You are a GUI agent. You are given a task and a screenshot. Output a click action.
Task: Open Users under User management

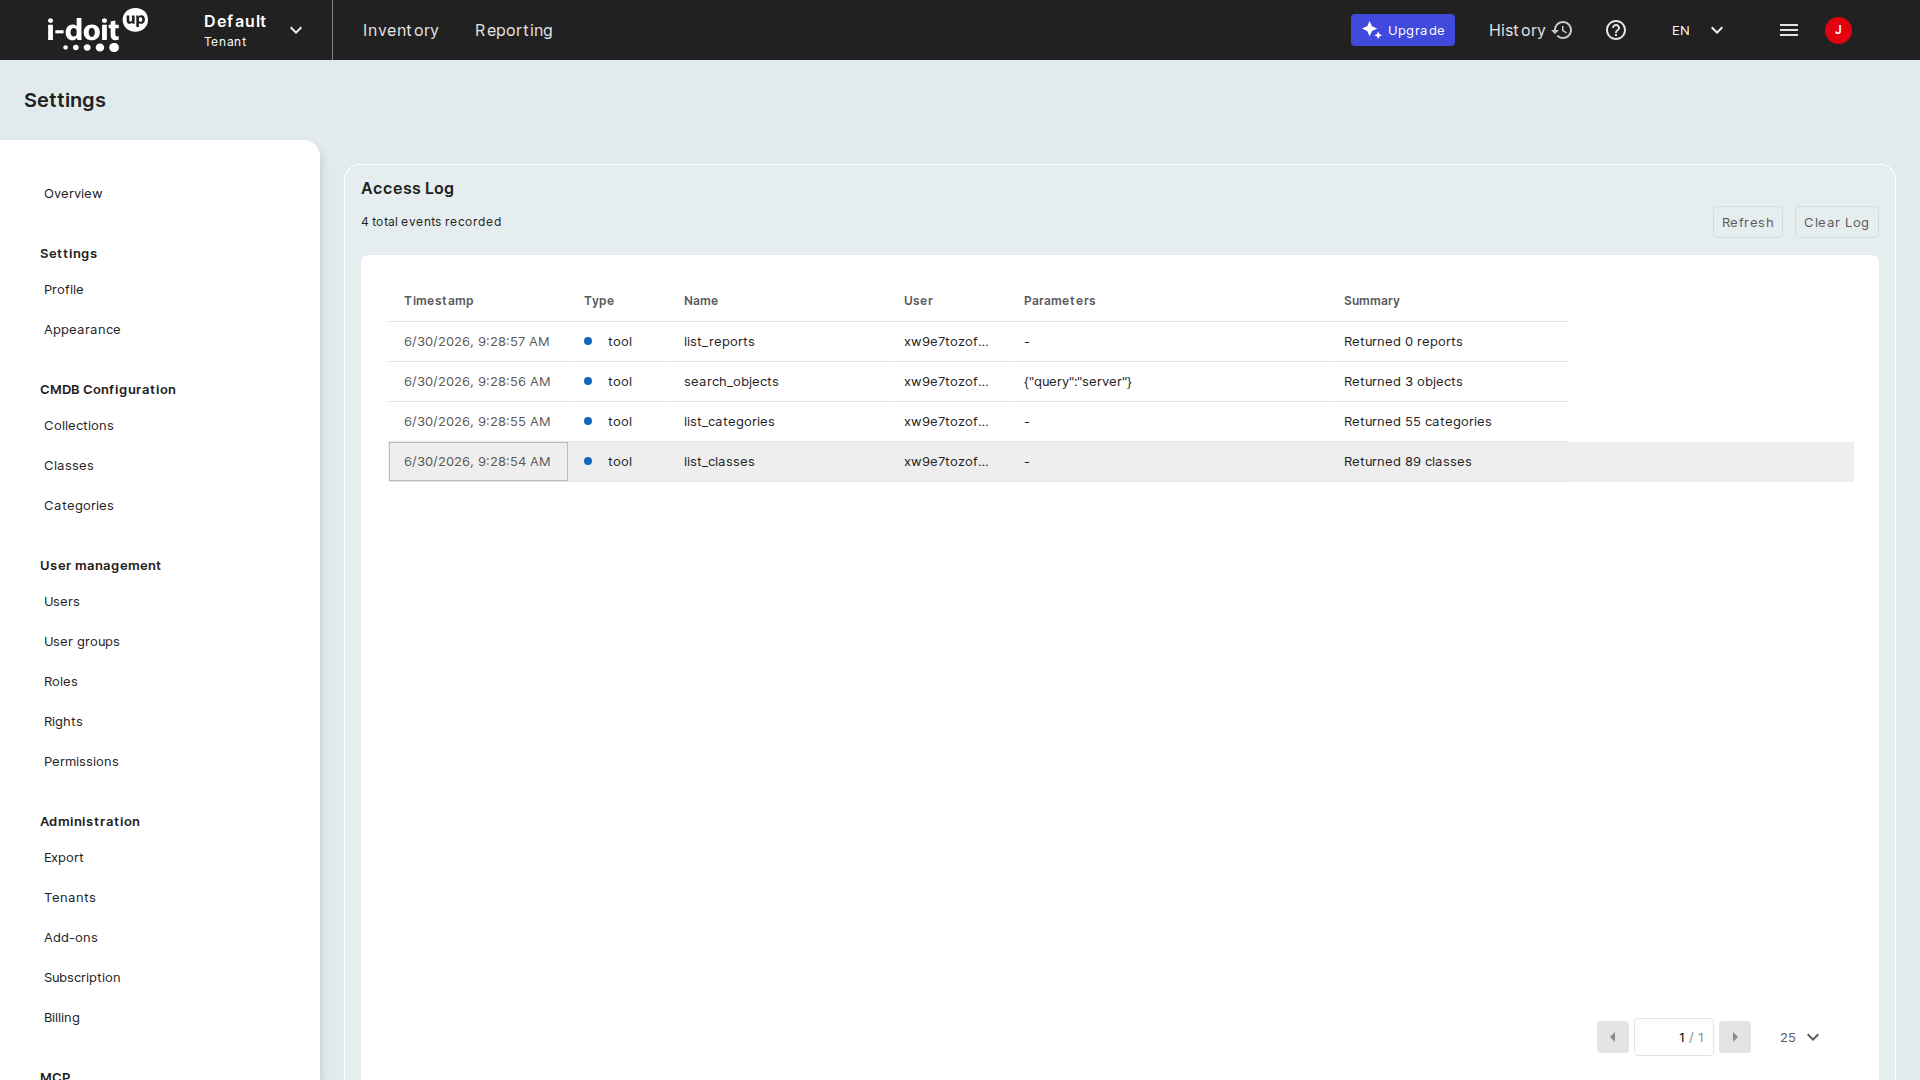point(62,601)
